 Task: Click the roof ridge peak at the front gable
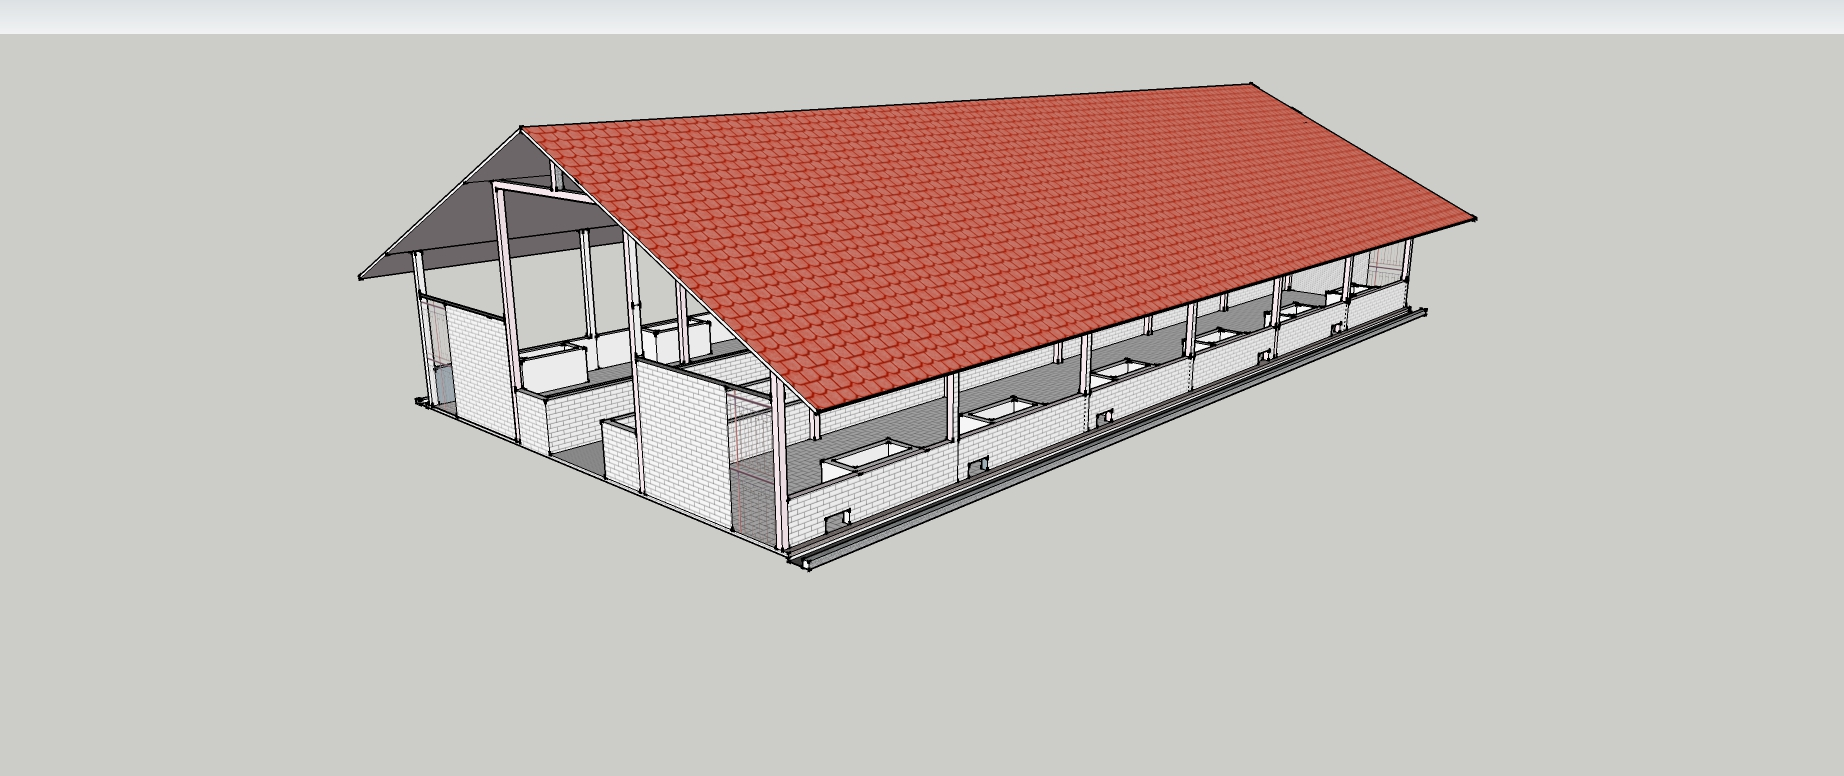pyautogui.click(x=522, y=129)
